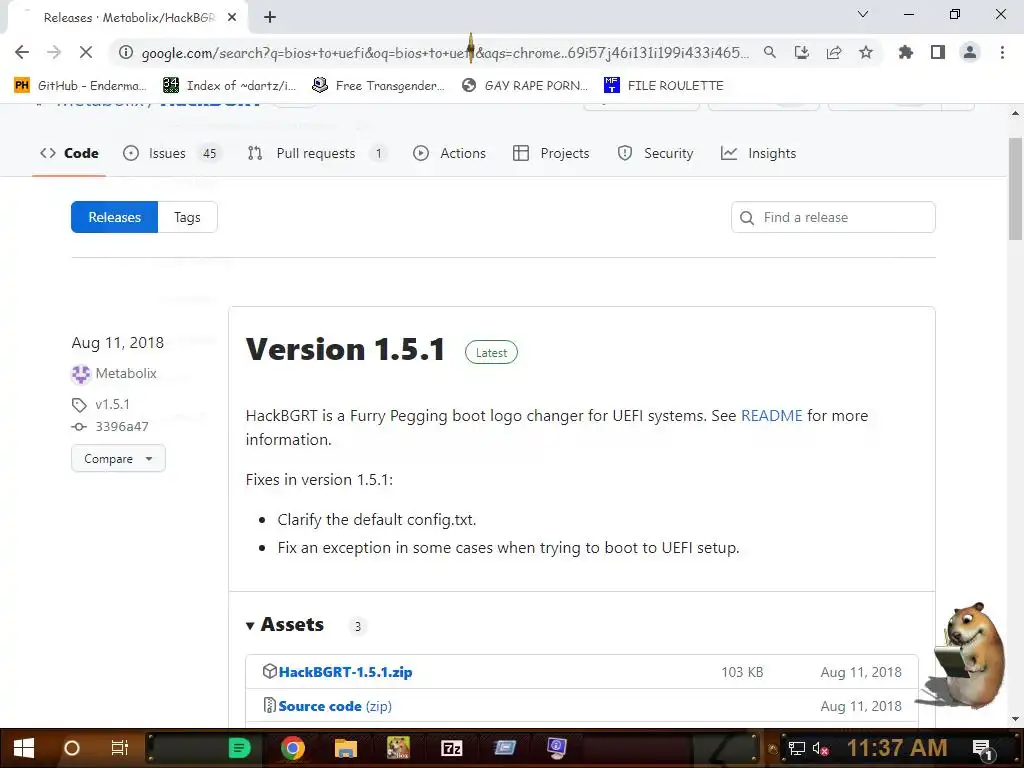Open the Version 1.5.1 release title
Screen dimensions: 1024x768
(x=345, y=349)
